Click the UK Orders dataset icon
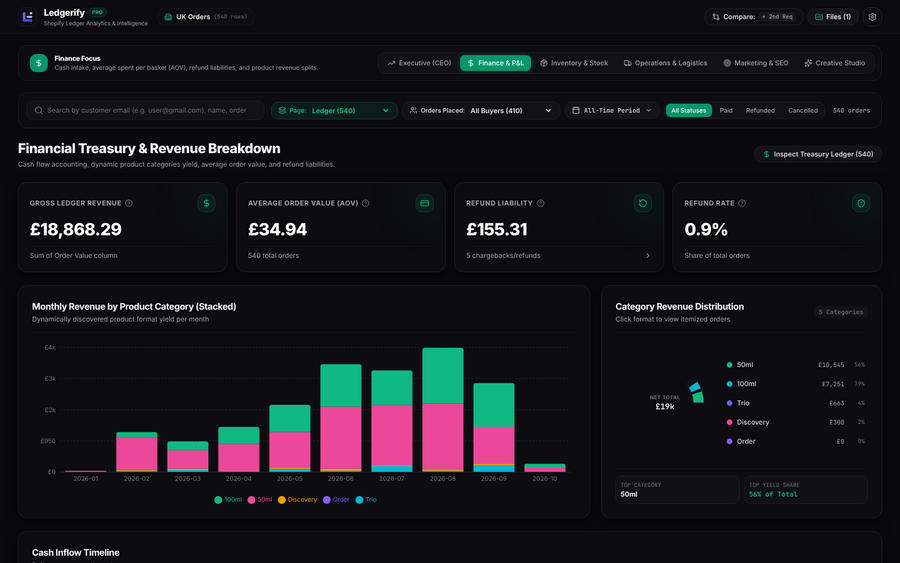The image size is (900, 563). coord(168,17)
